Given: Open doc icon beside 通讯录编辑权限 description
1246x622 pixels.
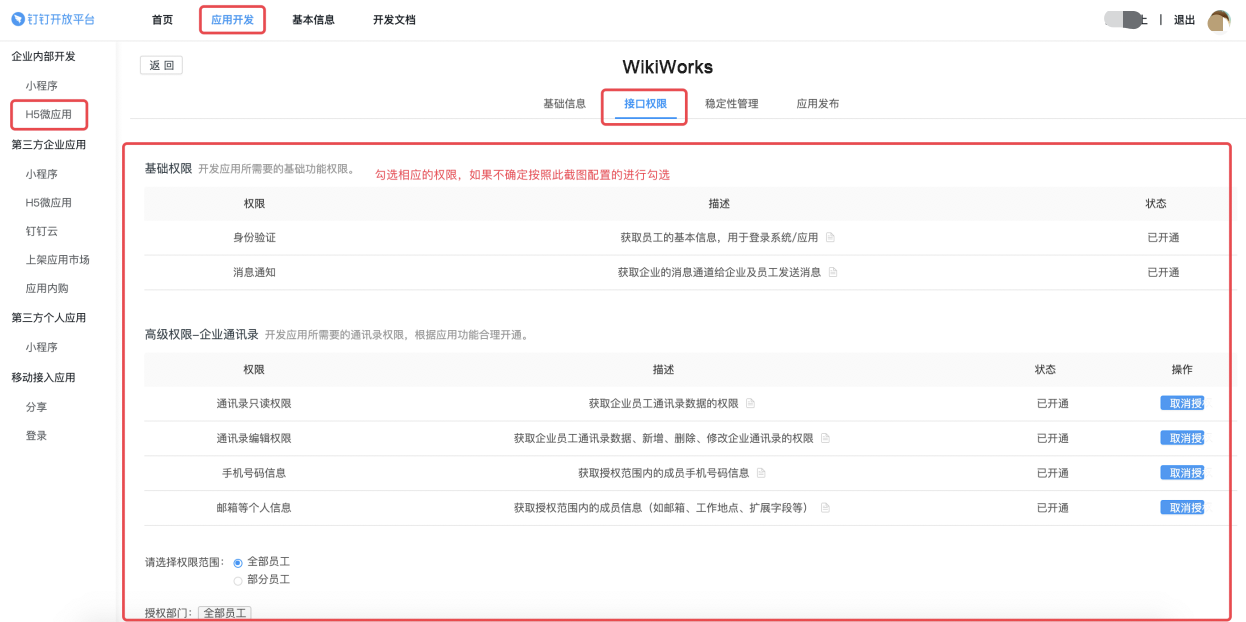Looking at the screenshot, I should (x=825, y=438).
